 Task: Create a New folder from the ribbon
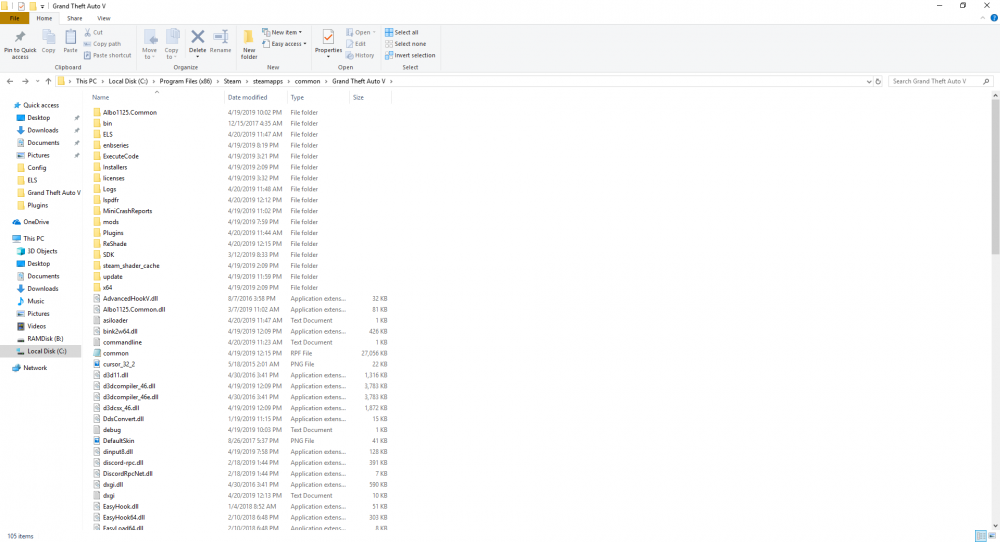click(249, 44)
